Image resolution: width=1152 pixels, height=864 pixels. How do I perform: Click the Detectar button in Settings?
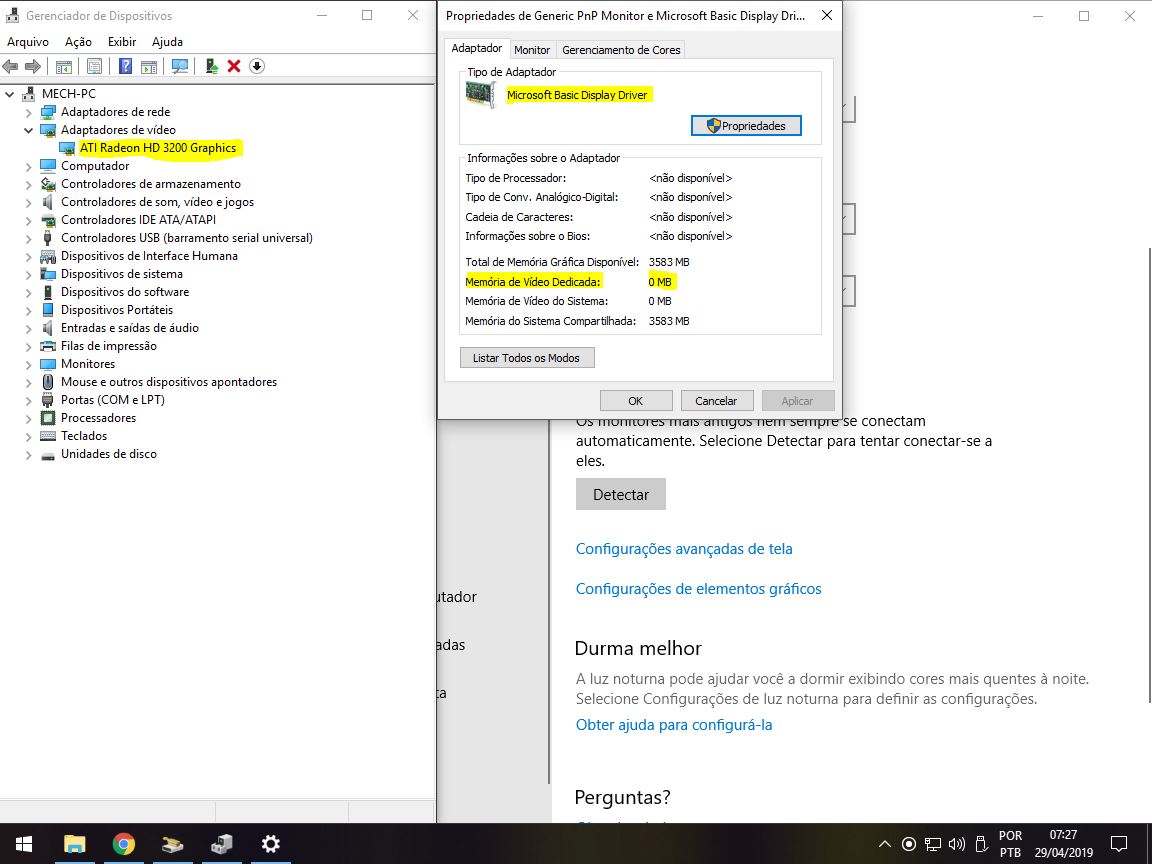pyautogui.click(x=621, y=494)
